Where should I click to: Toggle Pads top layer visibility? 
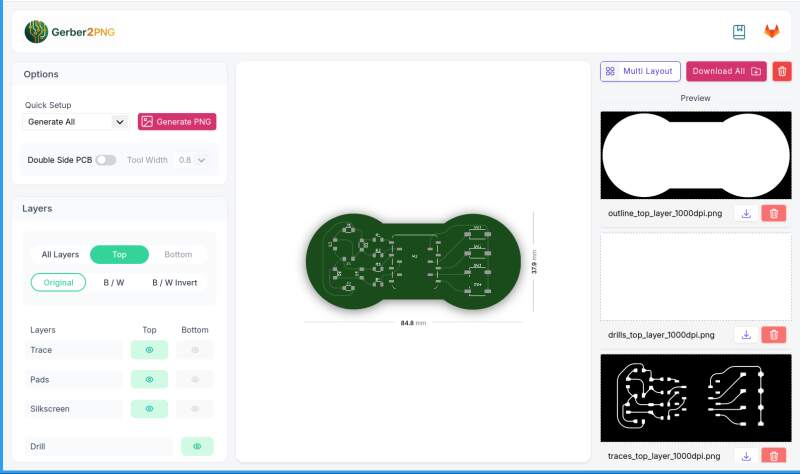point(149,380)
